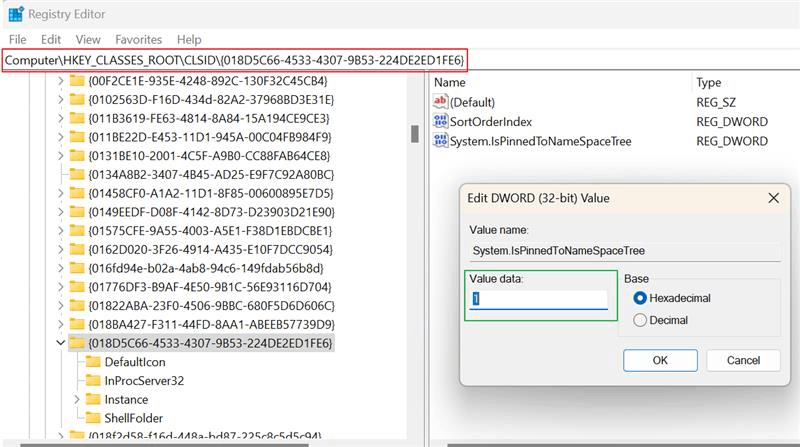
Task: Select the Decimal base option
Action: coord(640,320)
